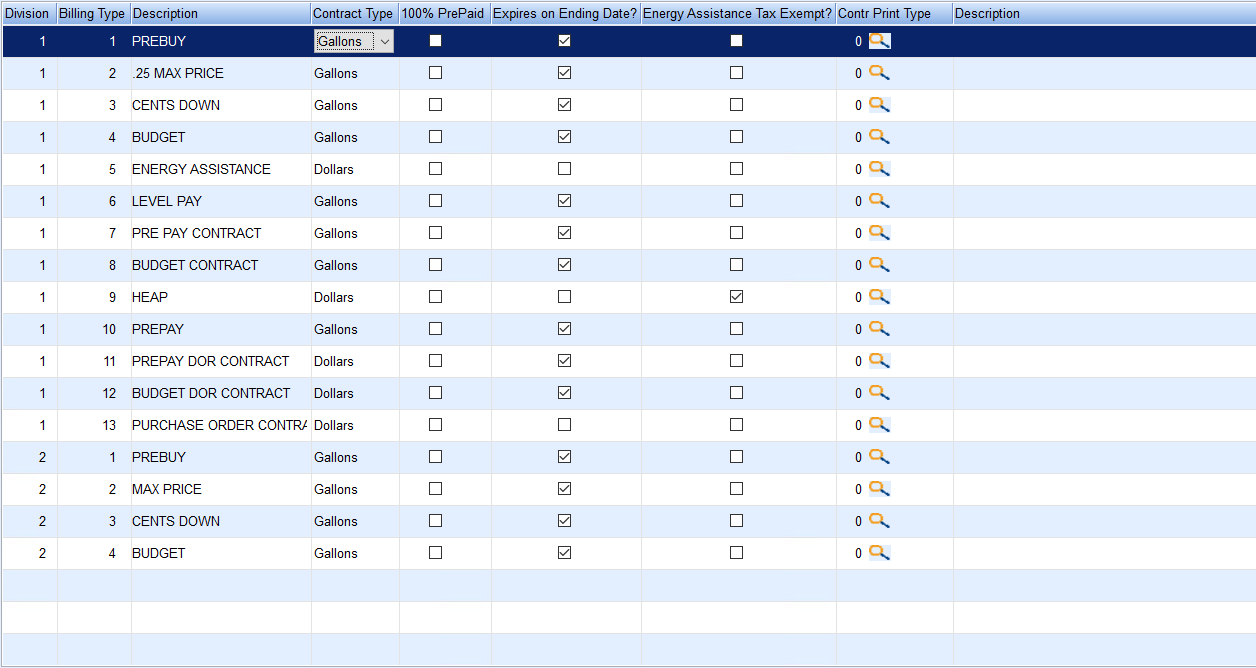Viewport: 1256px width, 668px height.
Task: Click the magnifier in LEVEL PAY row
Action: click(879, 201)
